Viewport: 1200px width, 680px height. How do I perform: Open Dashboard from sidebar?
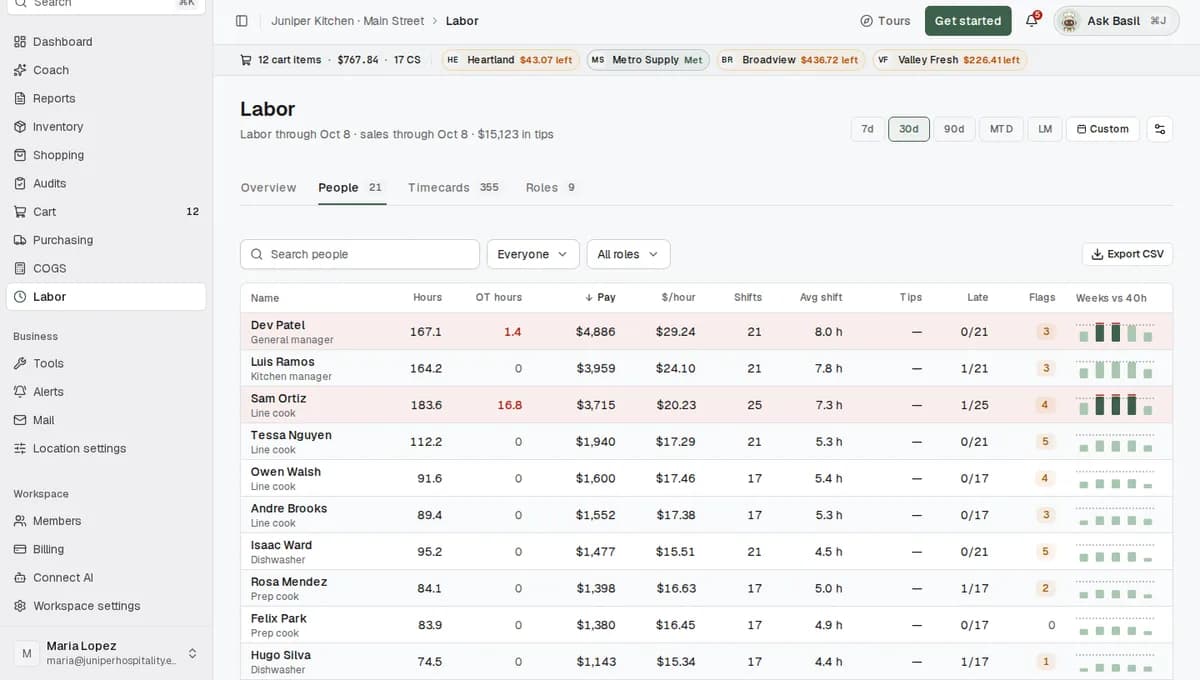click(x=106, y=42)
